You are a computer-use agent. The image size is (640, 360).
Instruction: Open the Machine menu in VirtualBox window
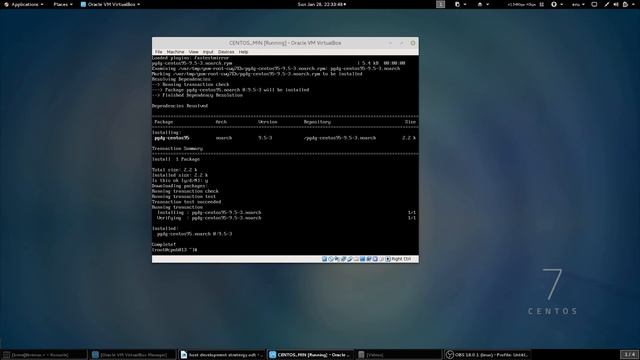pos(176,52)
